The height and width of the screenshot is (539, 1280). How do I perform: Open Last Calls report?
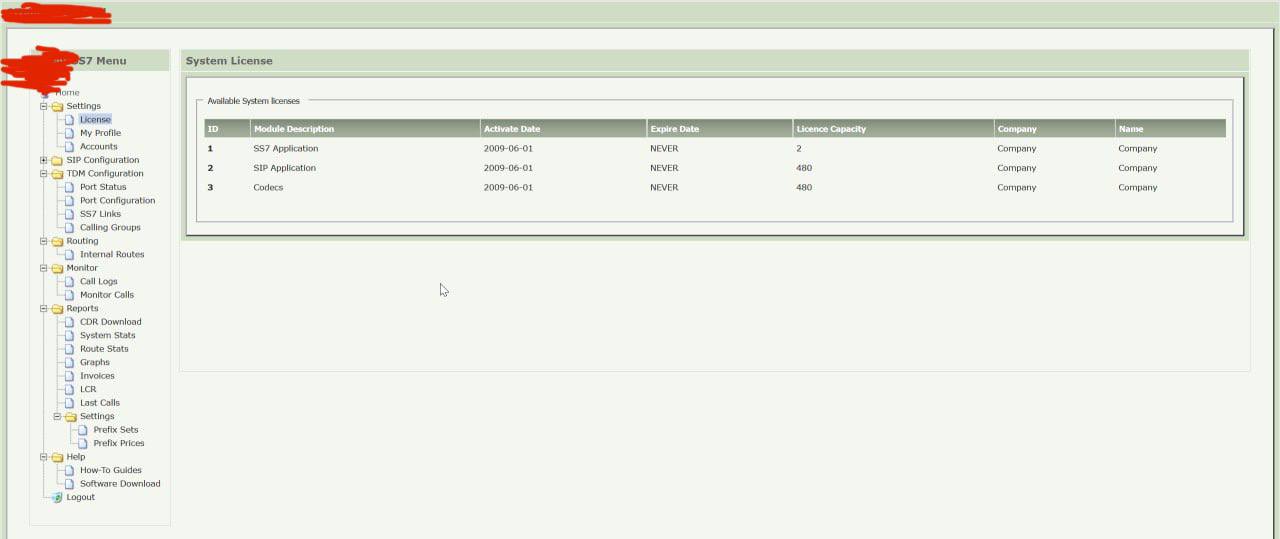pos(99,403)
